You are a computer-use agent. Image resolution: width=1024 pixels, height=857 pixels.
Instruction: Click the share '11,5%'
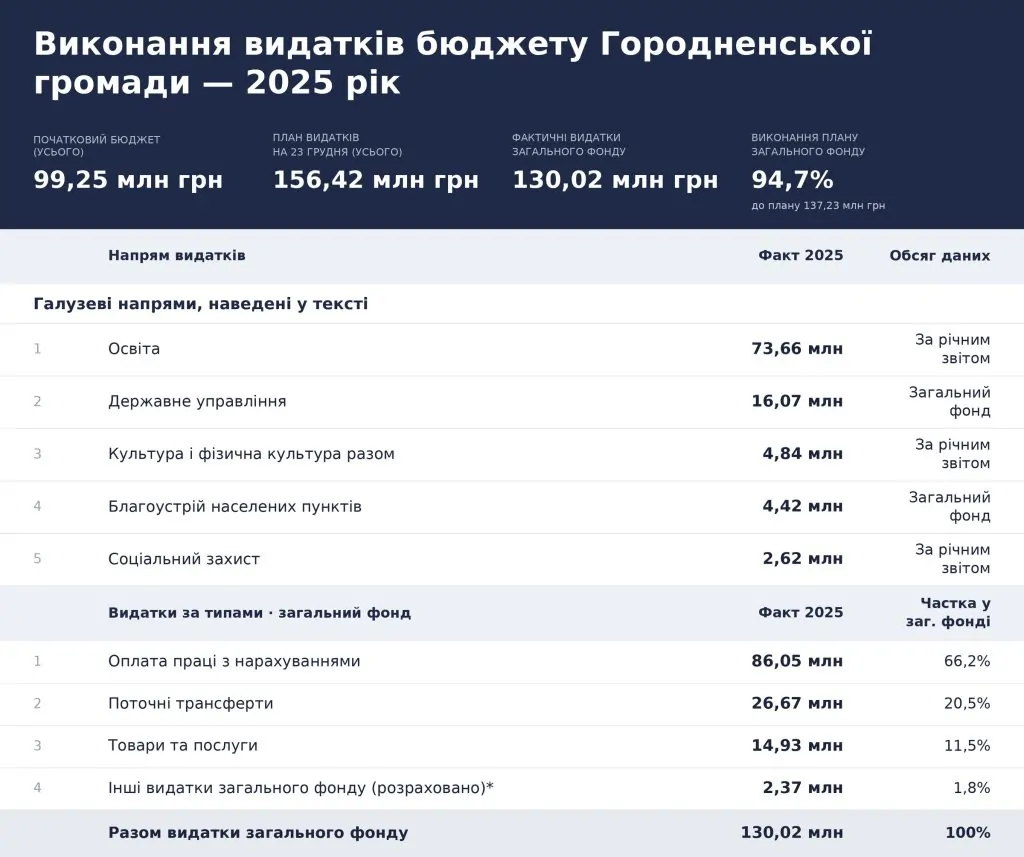pyautogui.click(x=967, y=745)
